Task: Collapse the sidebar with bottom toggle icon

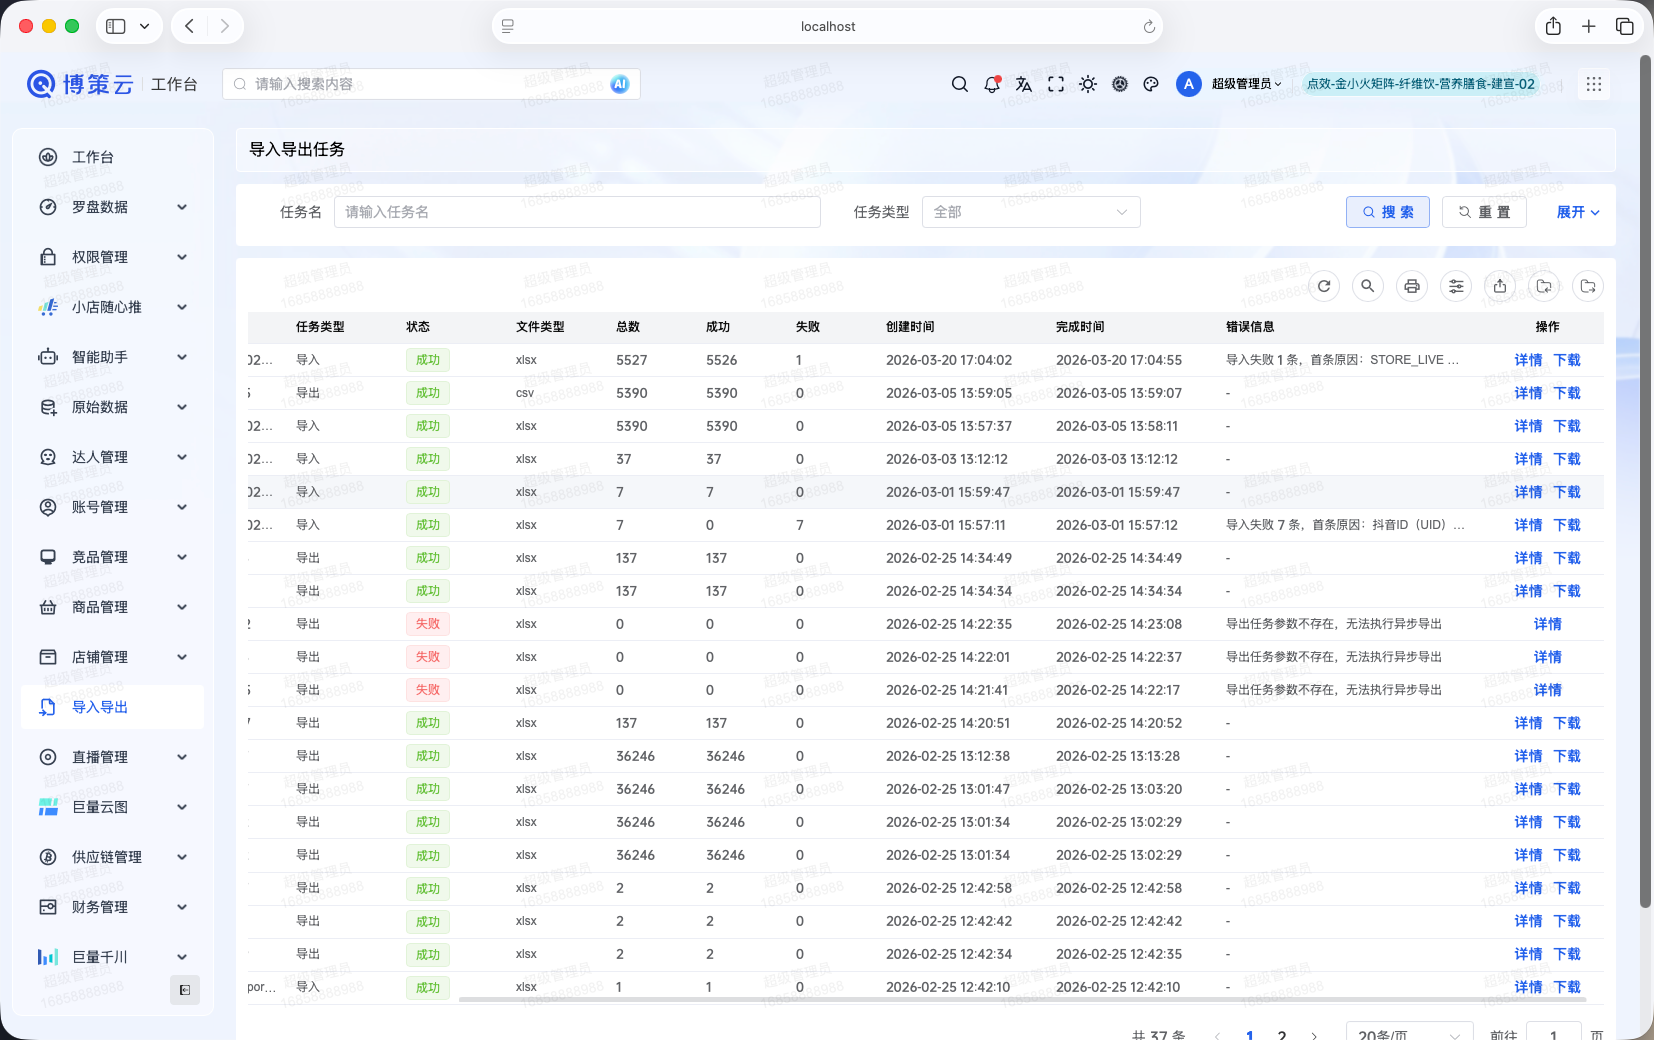Action: (x=185, y=990)
